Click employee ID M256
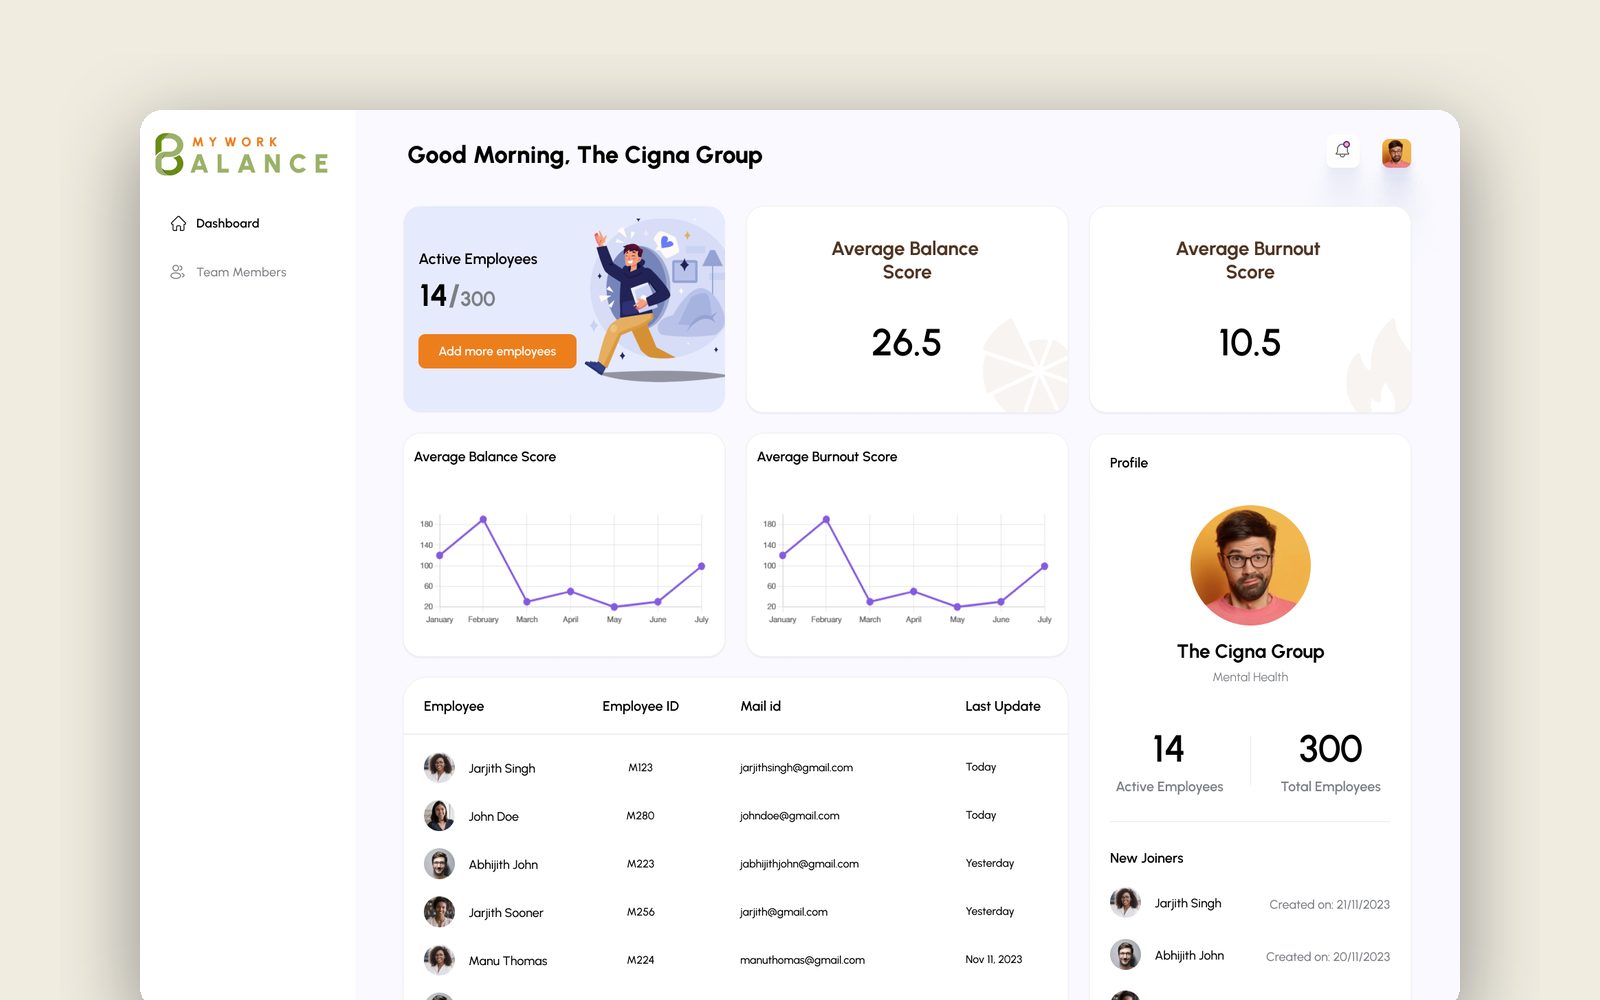1600x1000 pixels. click(x=640, y=912)
